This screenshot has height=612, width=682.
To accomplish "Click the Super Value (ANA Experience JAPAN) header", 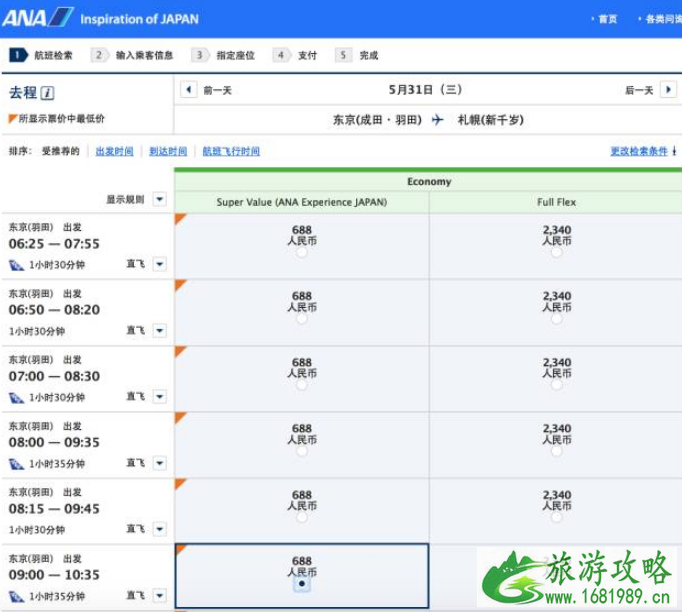I will coord(302,202).
